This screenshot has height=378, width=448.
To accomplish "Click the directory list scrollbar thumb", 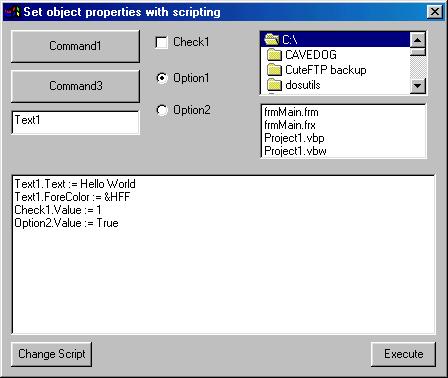I will [418, 52].
